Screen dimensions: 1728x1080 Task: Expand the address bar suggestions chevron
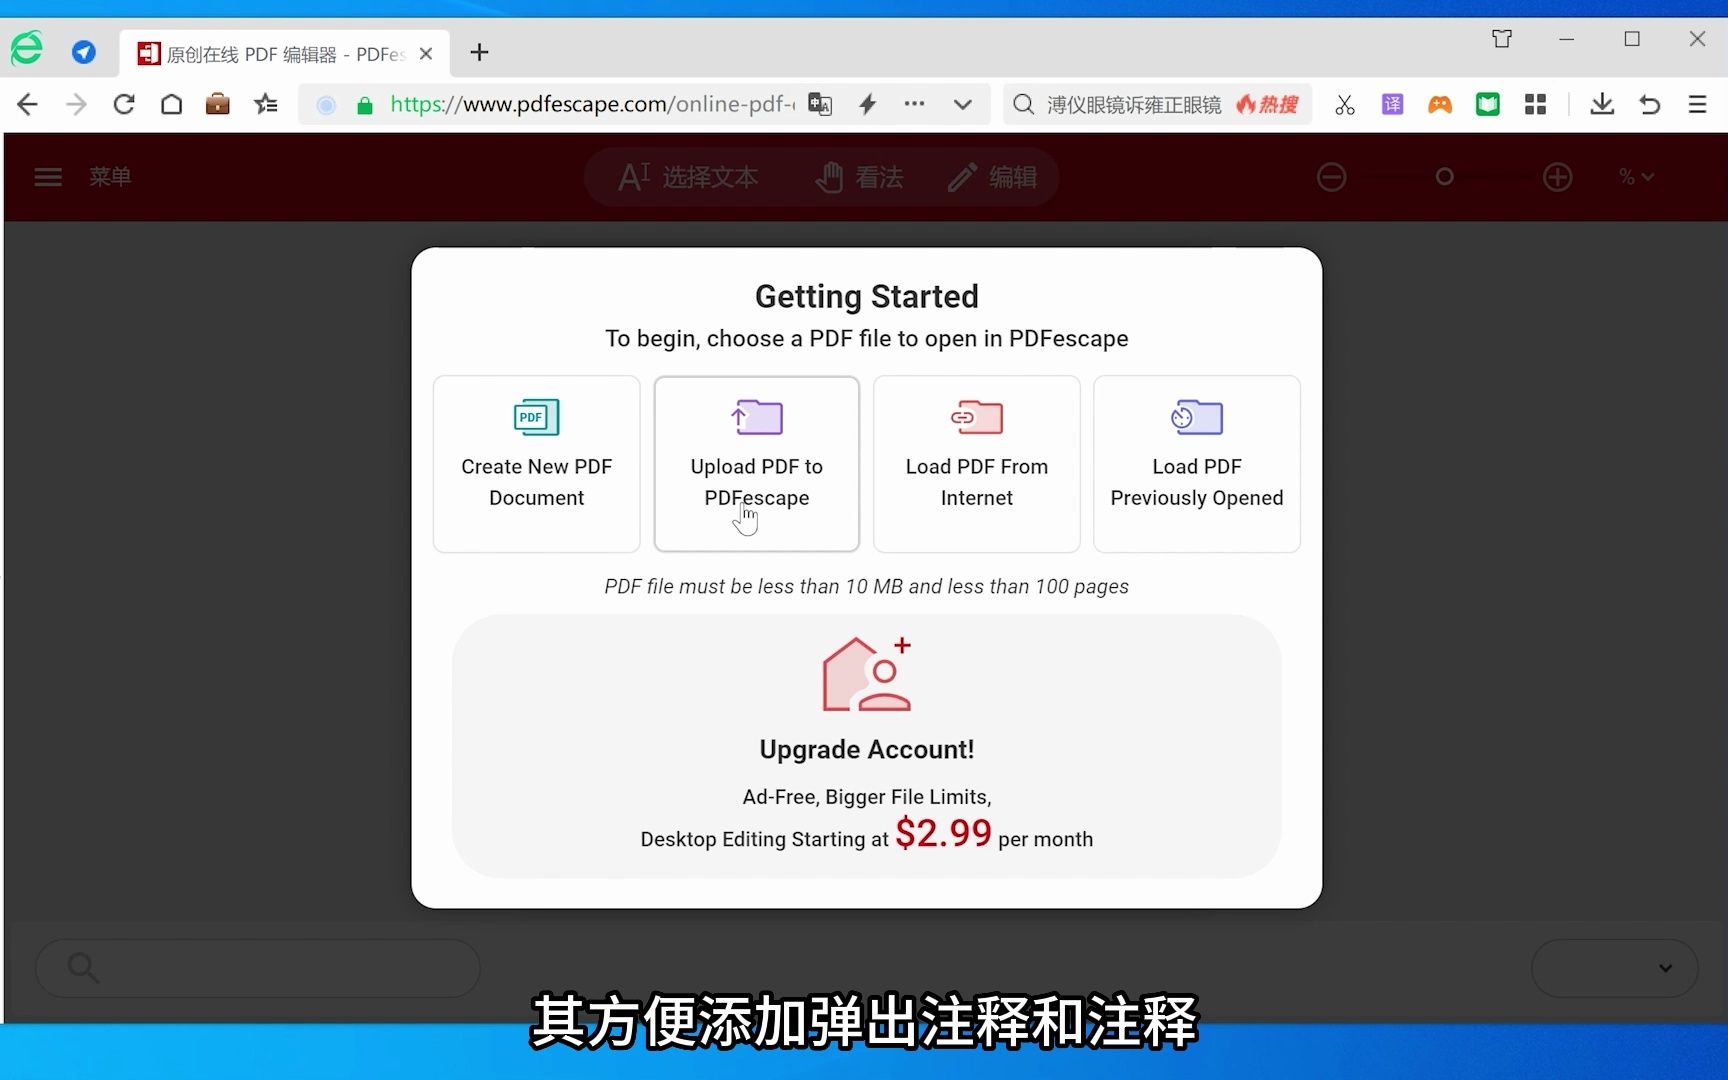(962, 104)
